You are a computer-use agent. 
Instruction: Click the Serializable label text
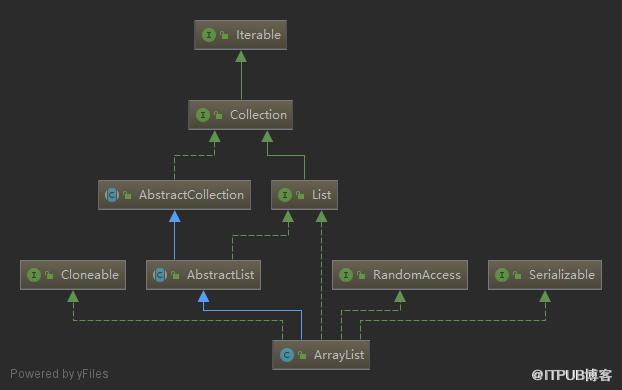point(562,275)
